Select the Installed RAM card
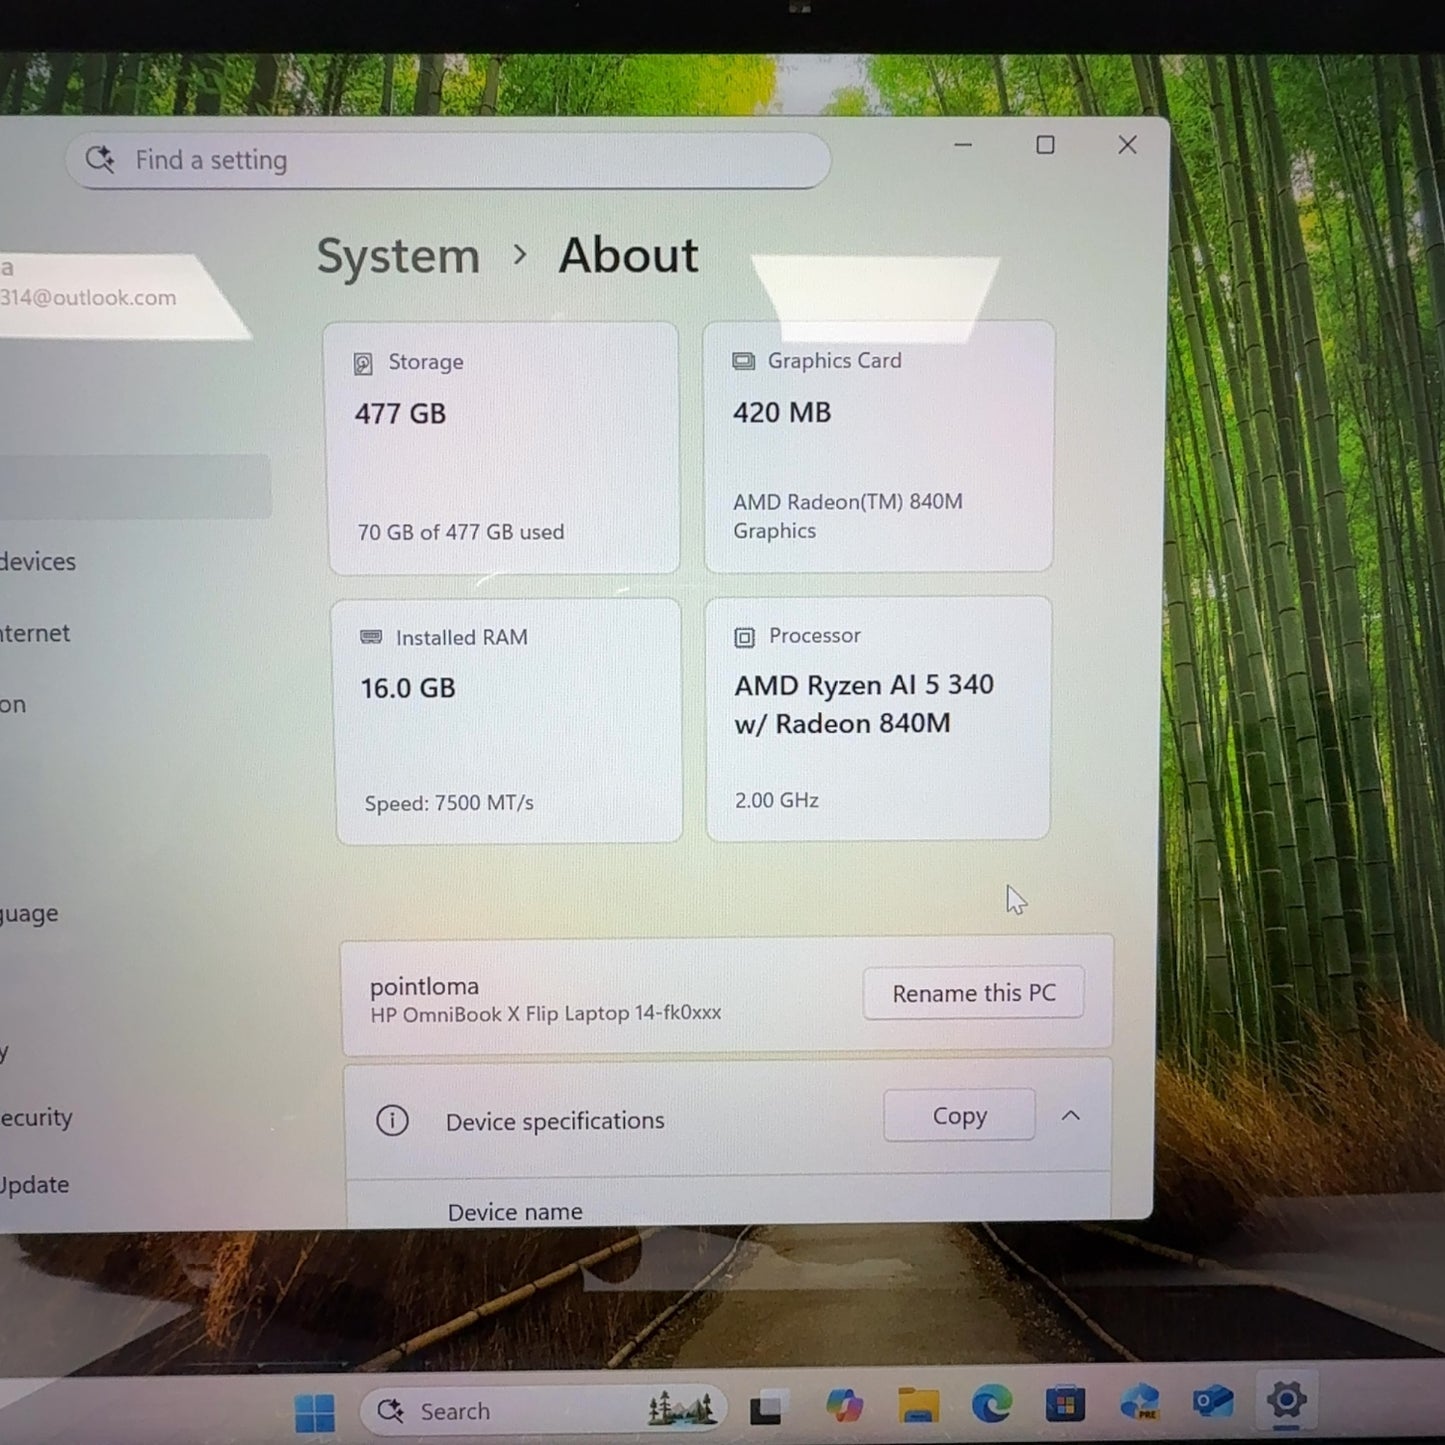The height and width of the screenshot is (1445, 1445). pyautogui.click(x=508, y=721)
